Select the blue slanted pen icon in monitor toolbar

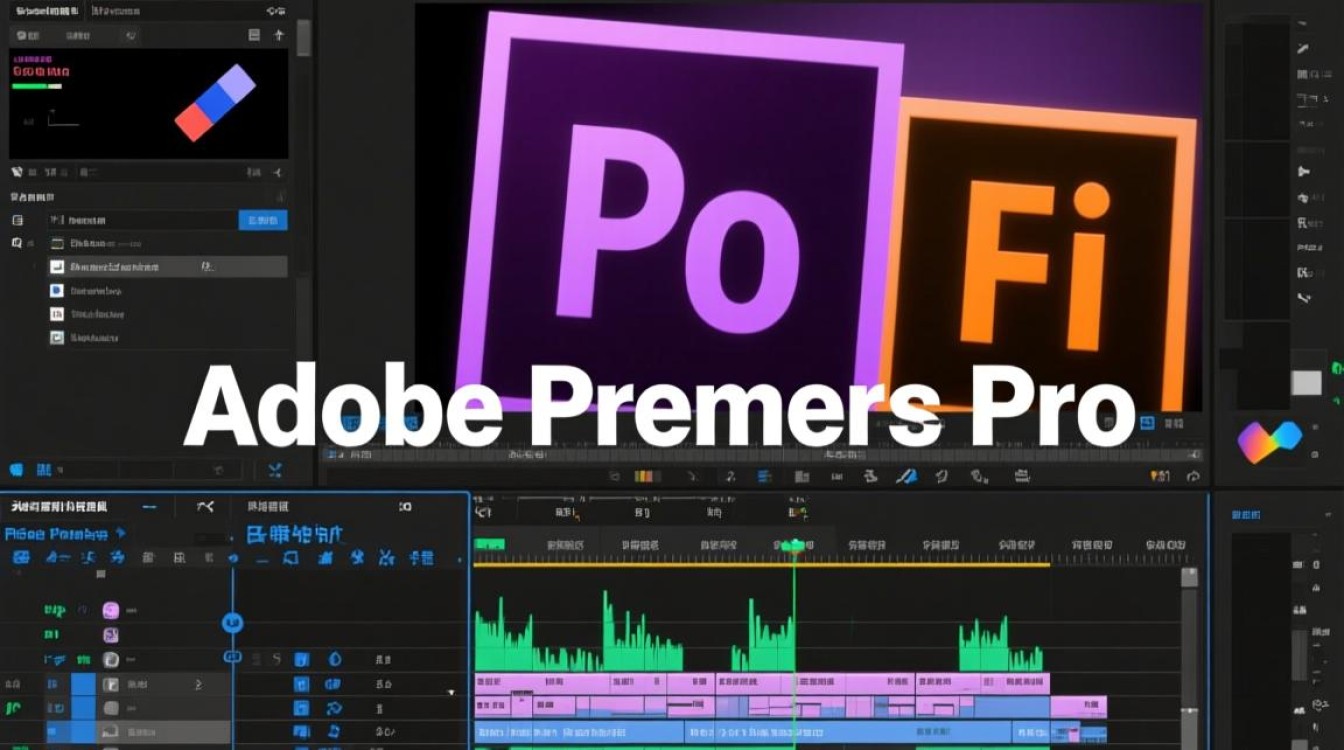[x=906, y=477]
